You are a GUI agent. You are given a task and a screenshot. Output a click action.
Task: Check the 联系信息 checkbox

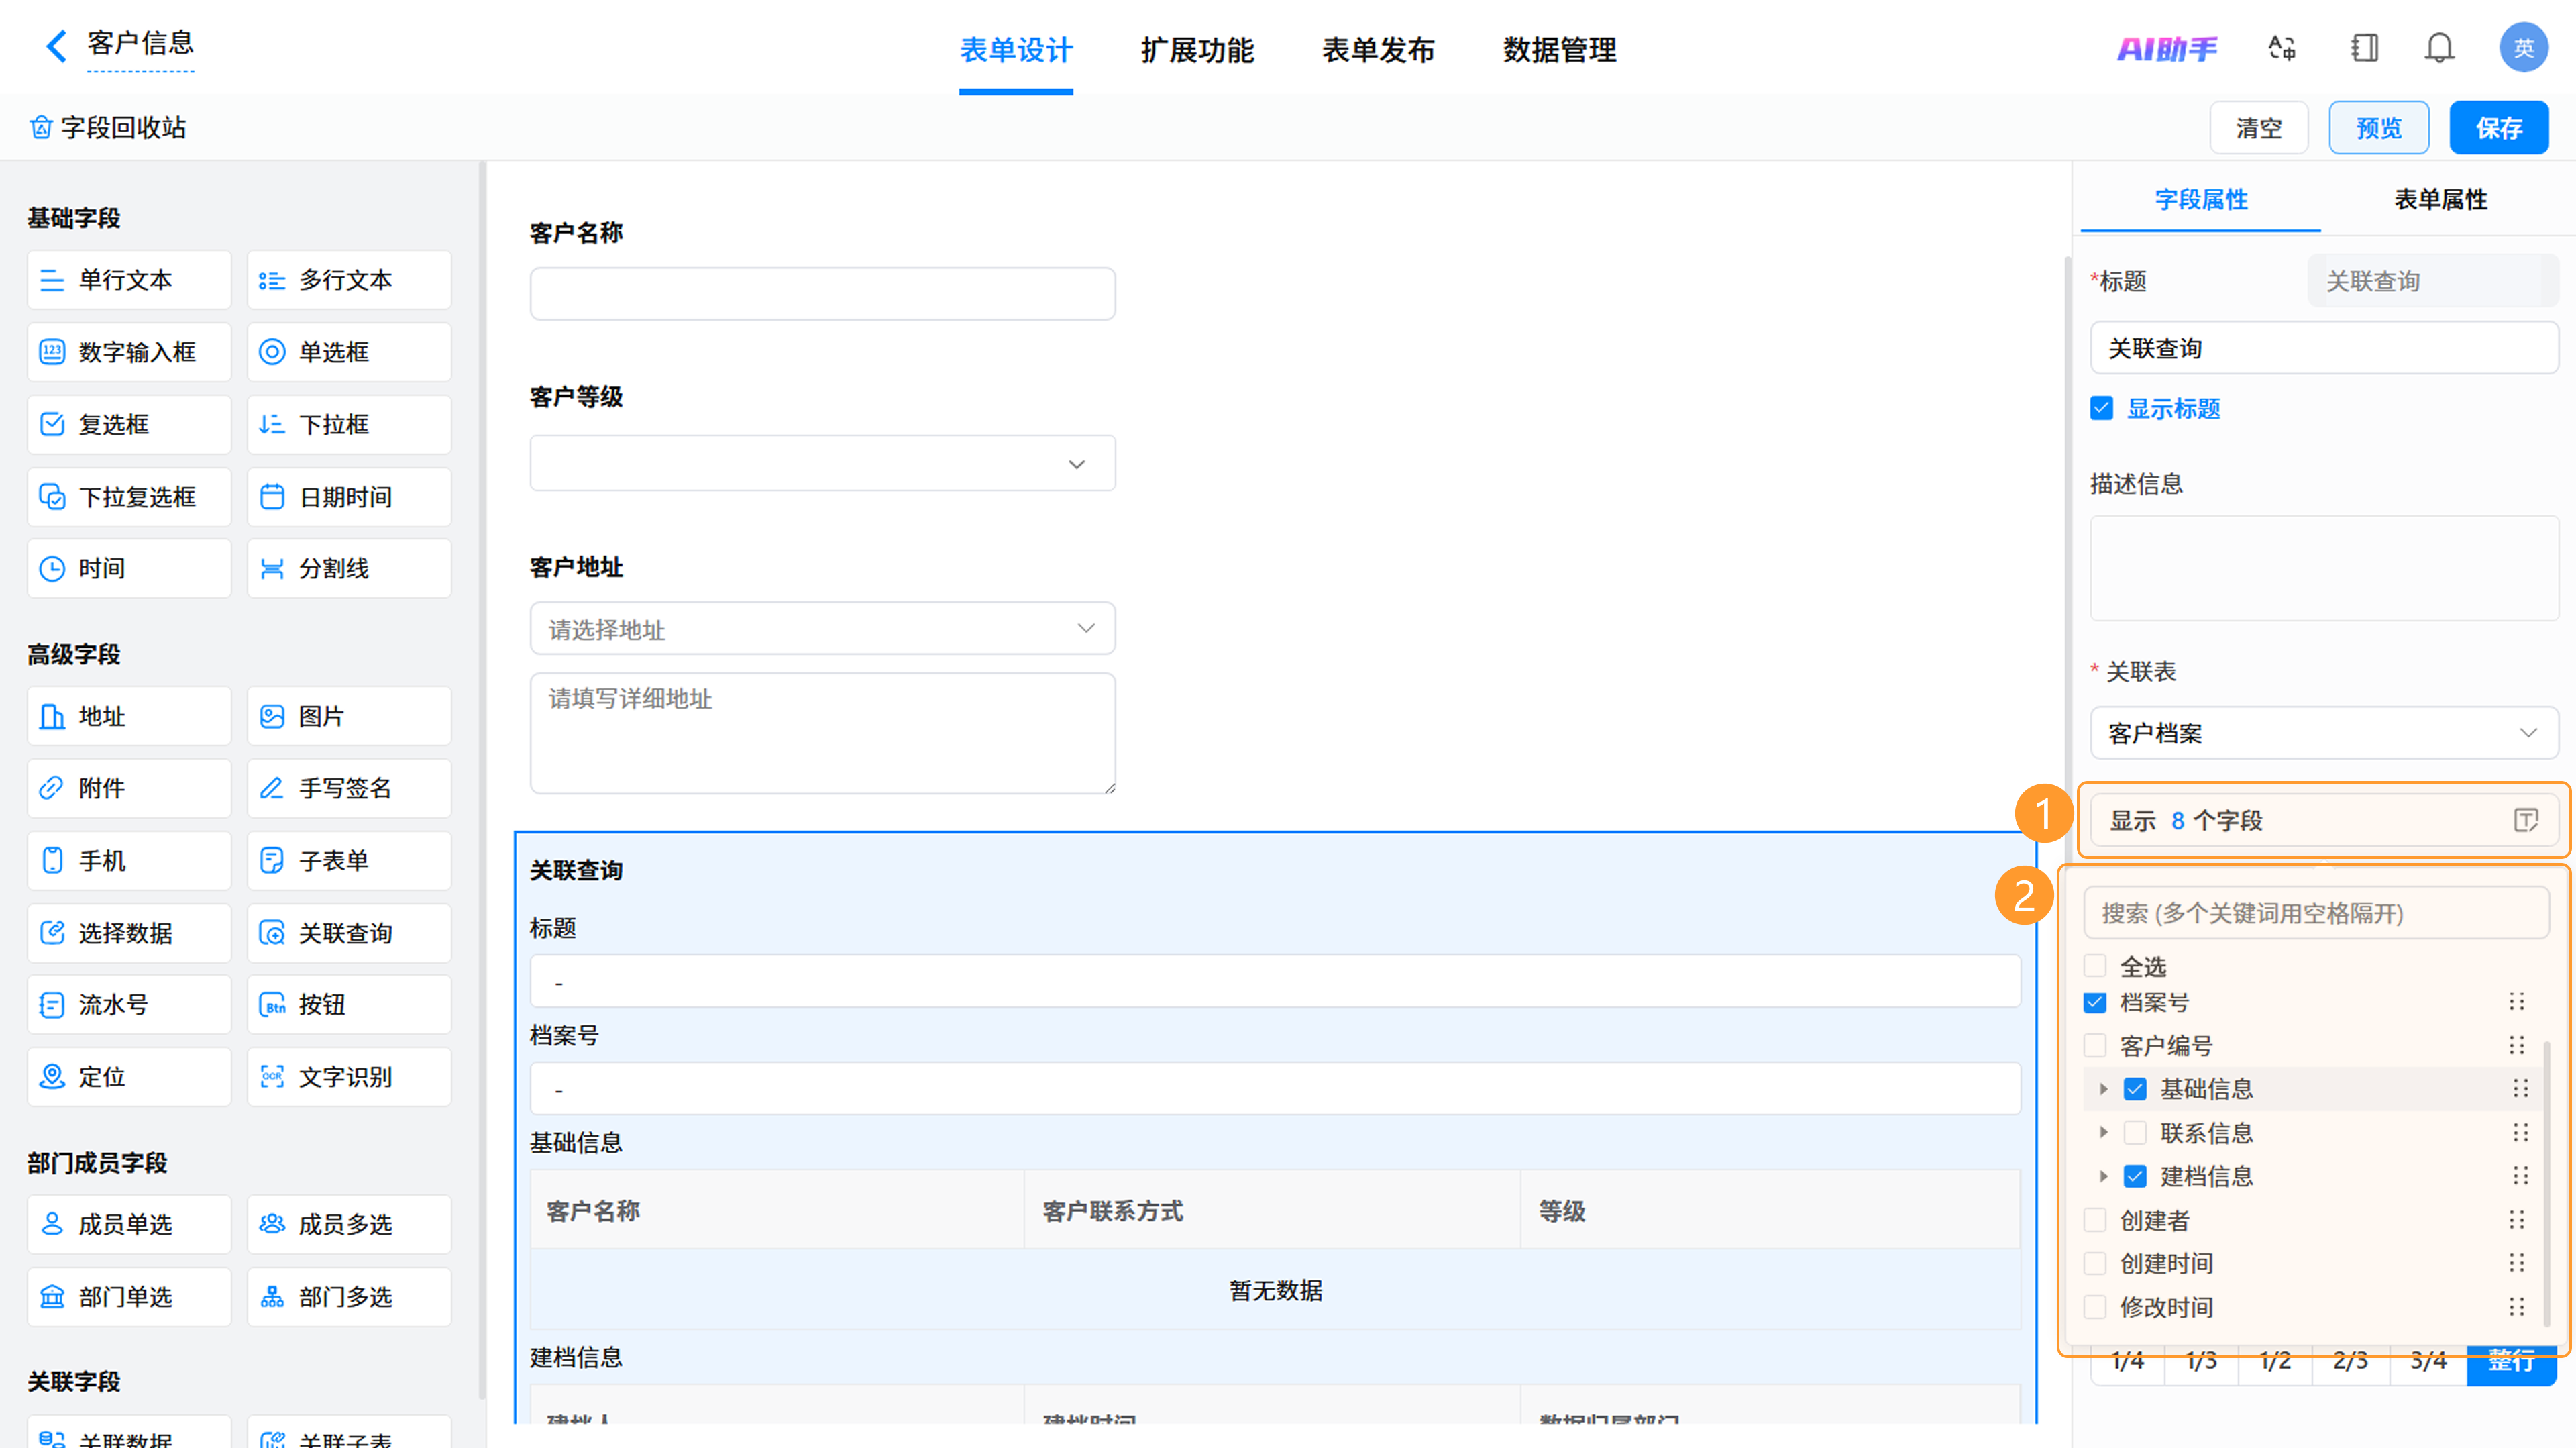(x=2135, y=1133)
